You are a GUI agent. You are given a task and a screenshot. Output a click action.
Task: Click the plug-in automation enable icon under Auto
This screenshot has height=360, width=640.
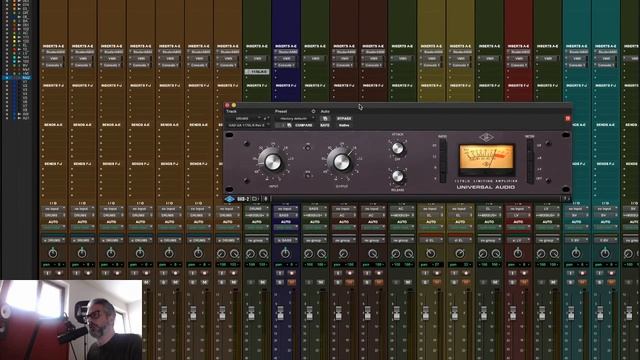pos(325,118)
